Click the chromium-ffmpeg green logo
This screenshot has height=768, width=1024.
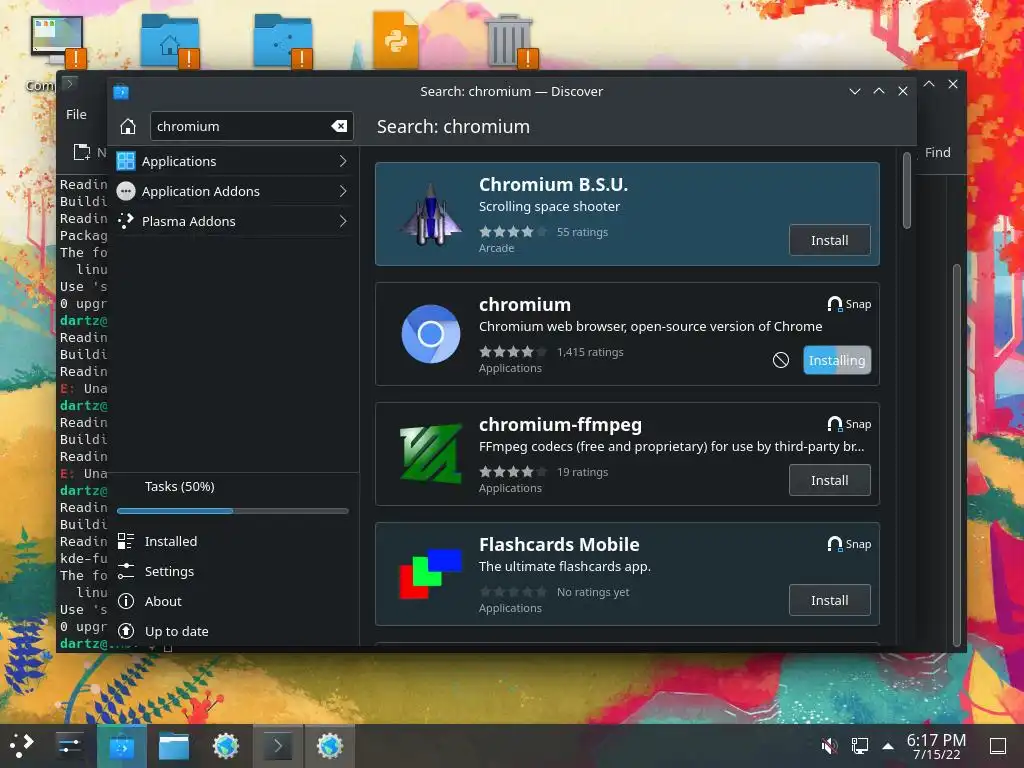430,454
